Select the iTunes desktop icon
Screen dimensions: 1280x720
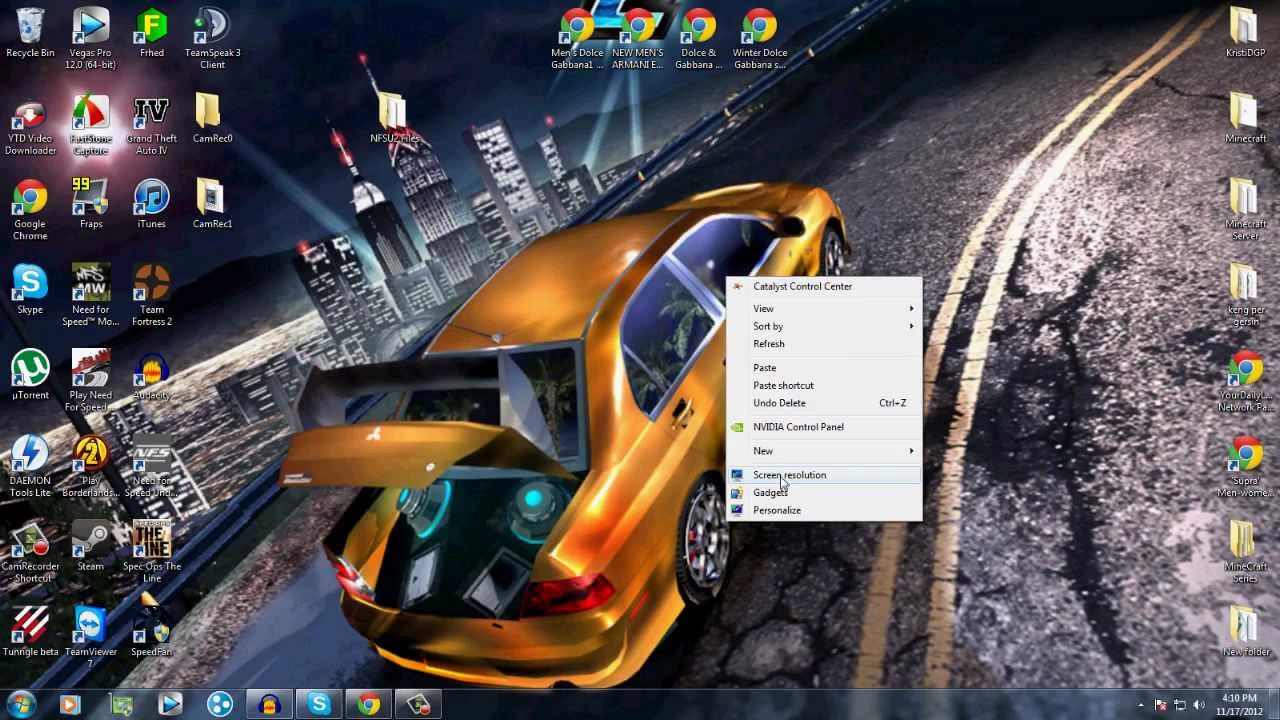point(152,205)
